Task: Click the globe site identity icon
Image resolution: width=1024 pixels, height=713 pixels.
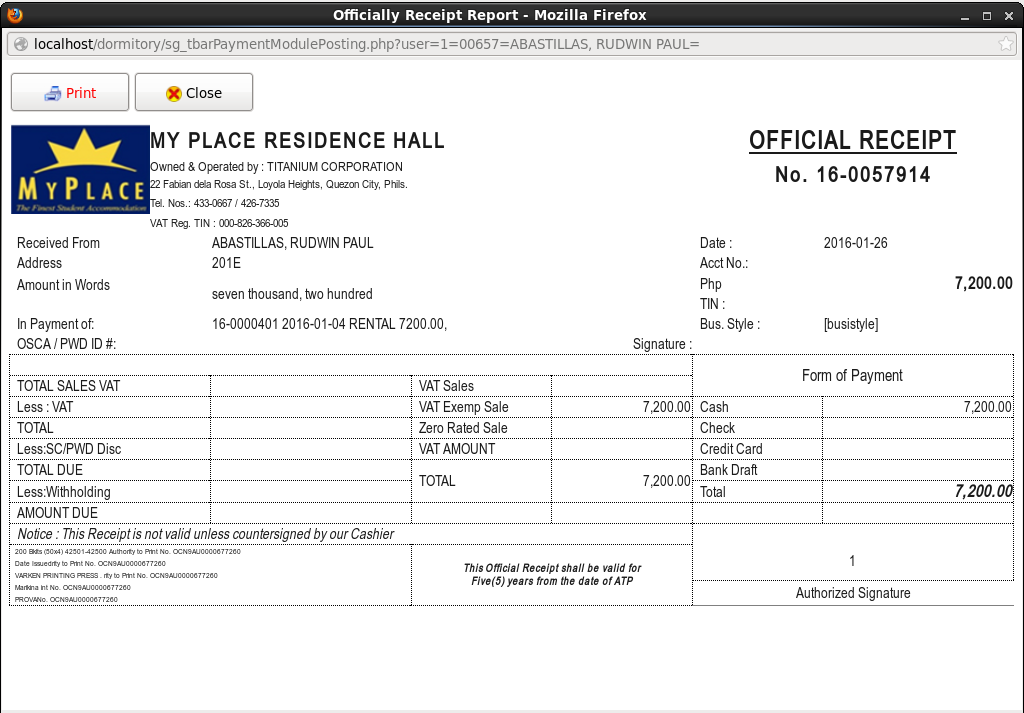Action: point(20,44)
